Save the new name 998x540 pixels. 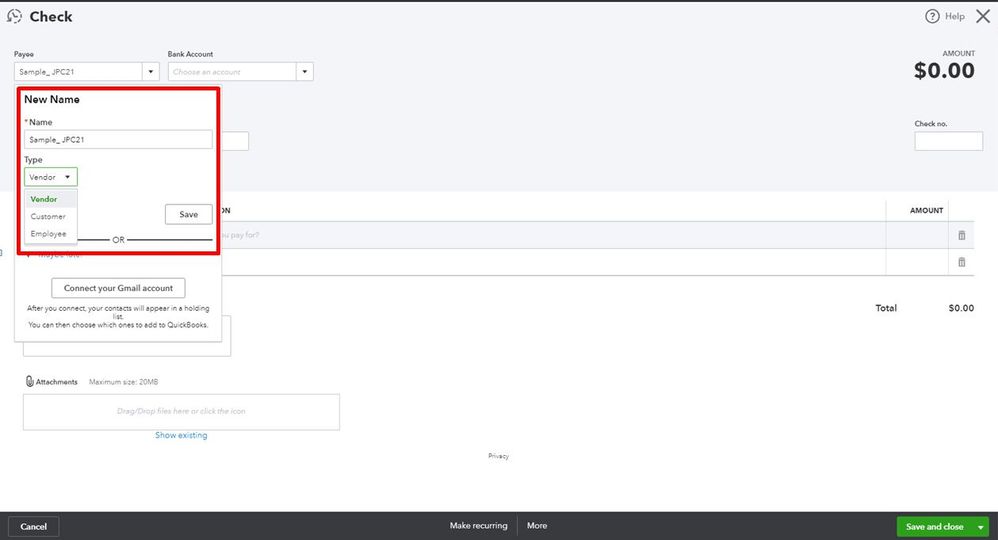[x=188, y=215]
